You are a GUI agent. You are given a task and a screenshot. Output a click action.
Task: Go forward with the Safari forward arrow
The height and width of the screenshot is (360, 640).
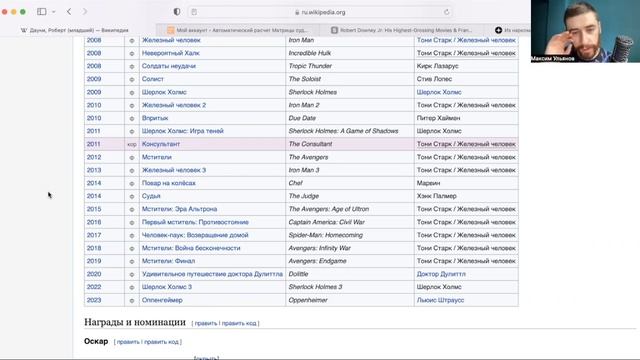[84, 12]
